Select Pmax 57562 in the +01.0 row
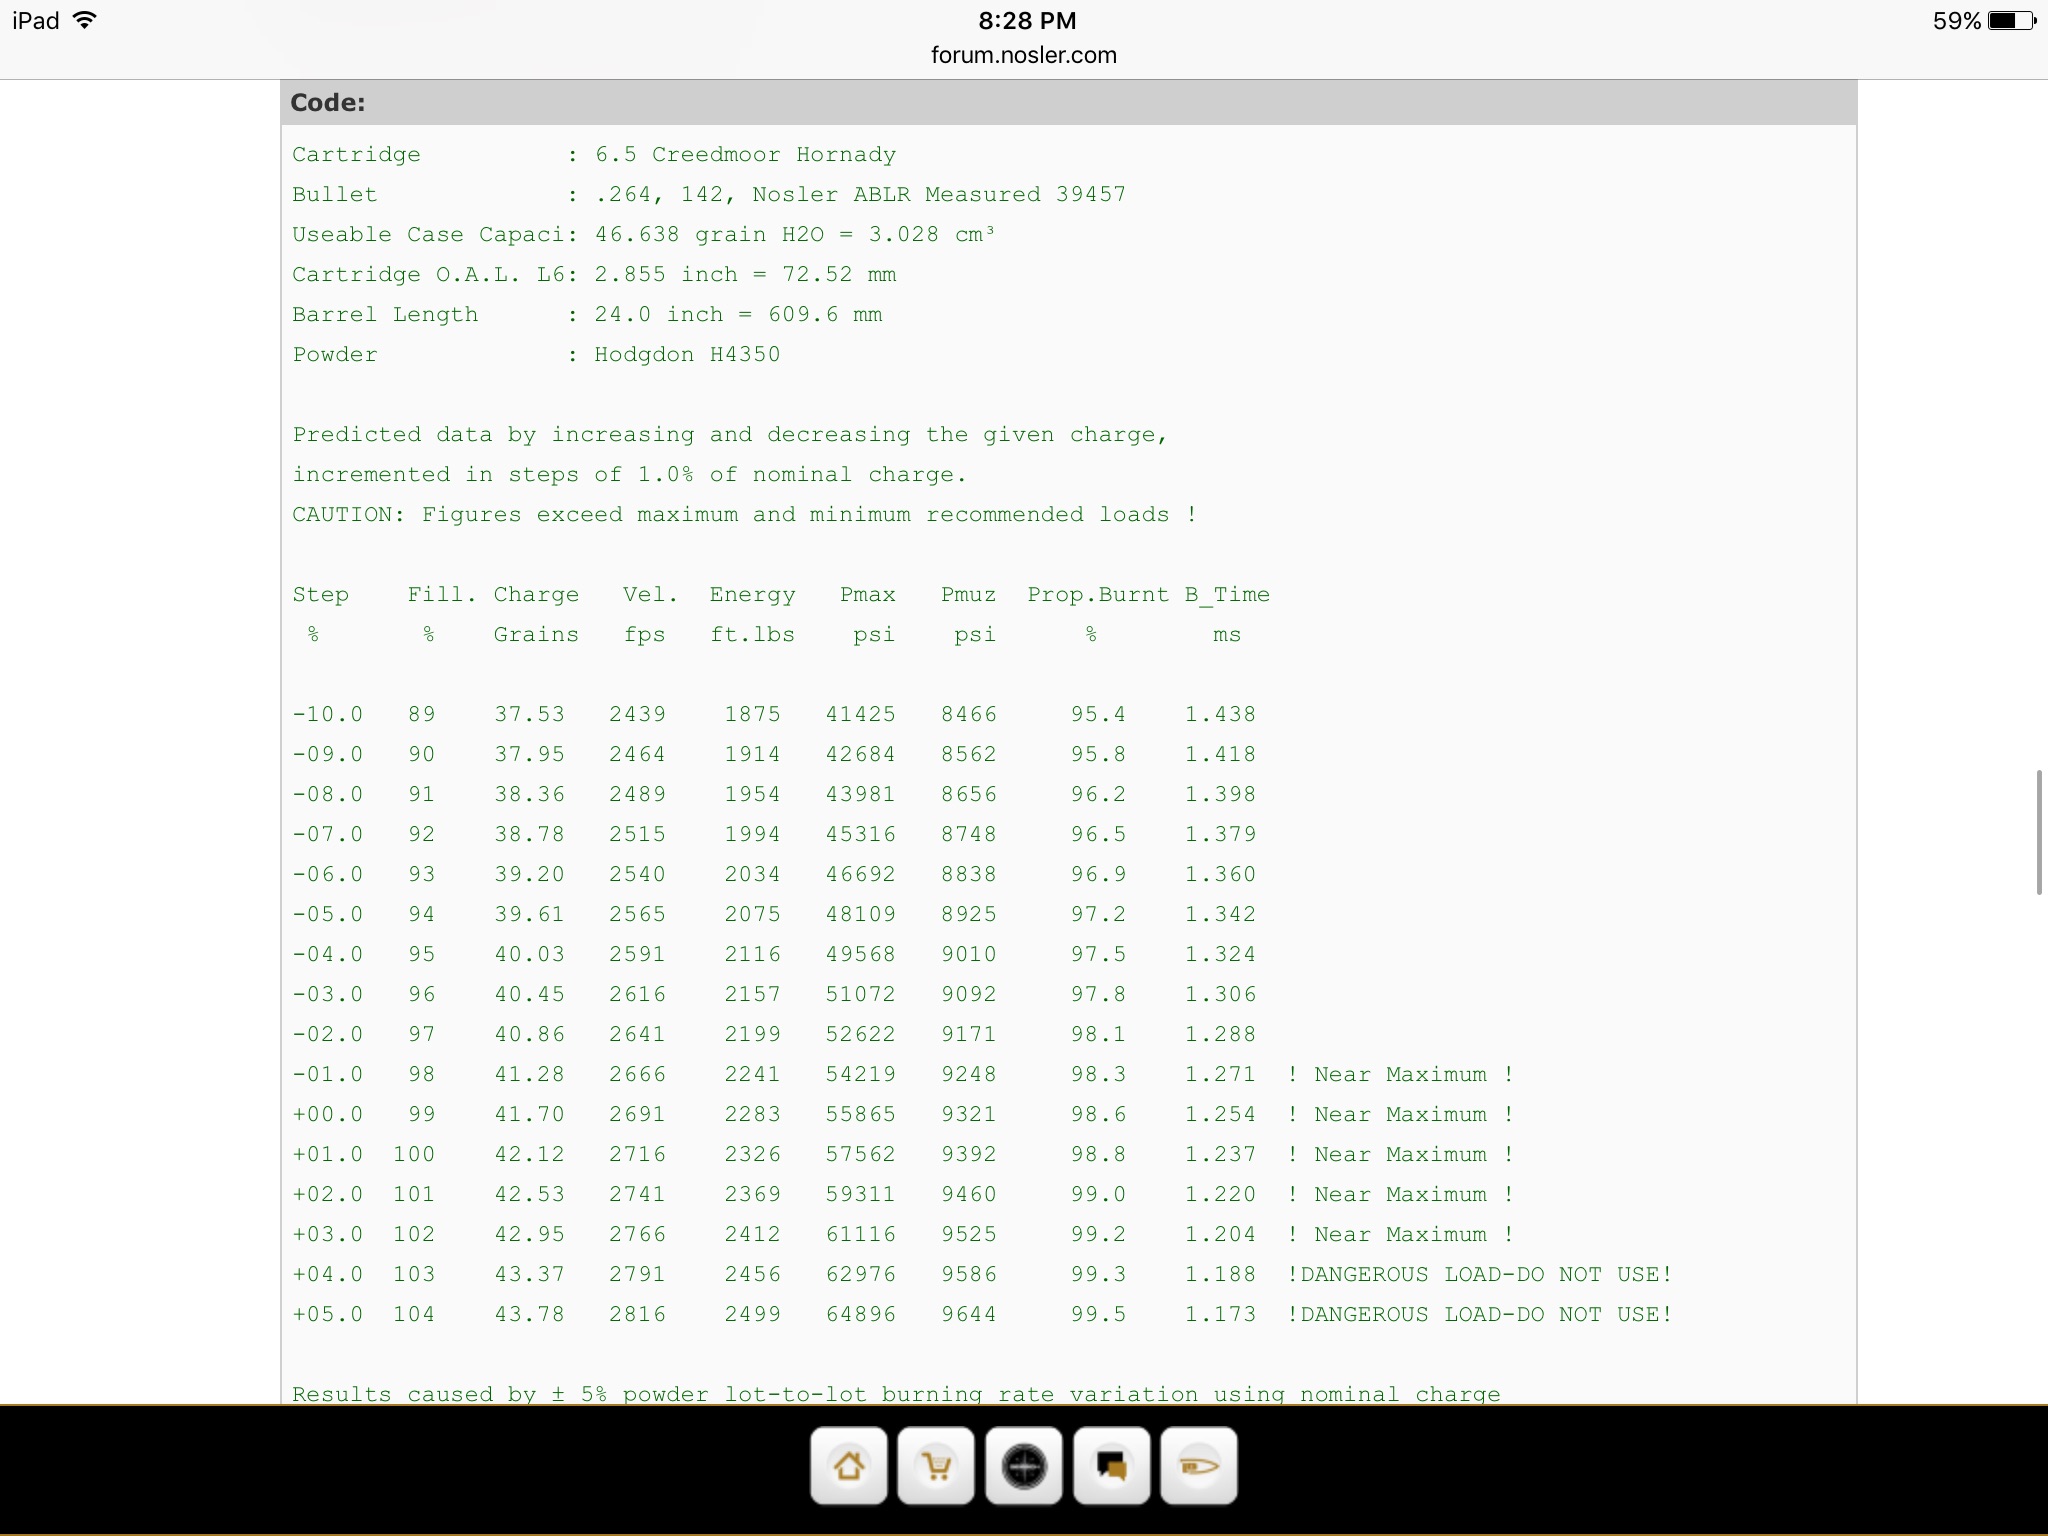Image resolution: width=2048 pixels, height=1536 pixels. tap(860, 1155)
